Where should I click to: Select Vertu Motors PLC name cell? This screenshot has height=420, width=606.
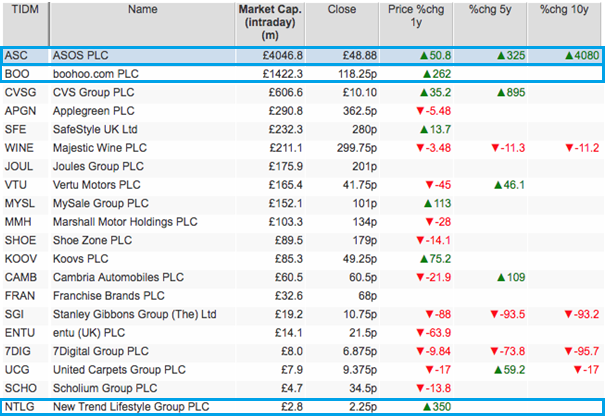[97, 185]
